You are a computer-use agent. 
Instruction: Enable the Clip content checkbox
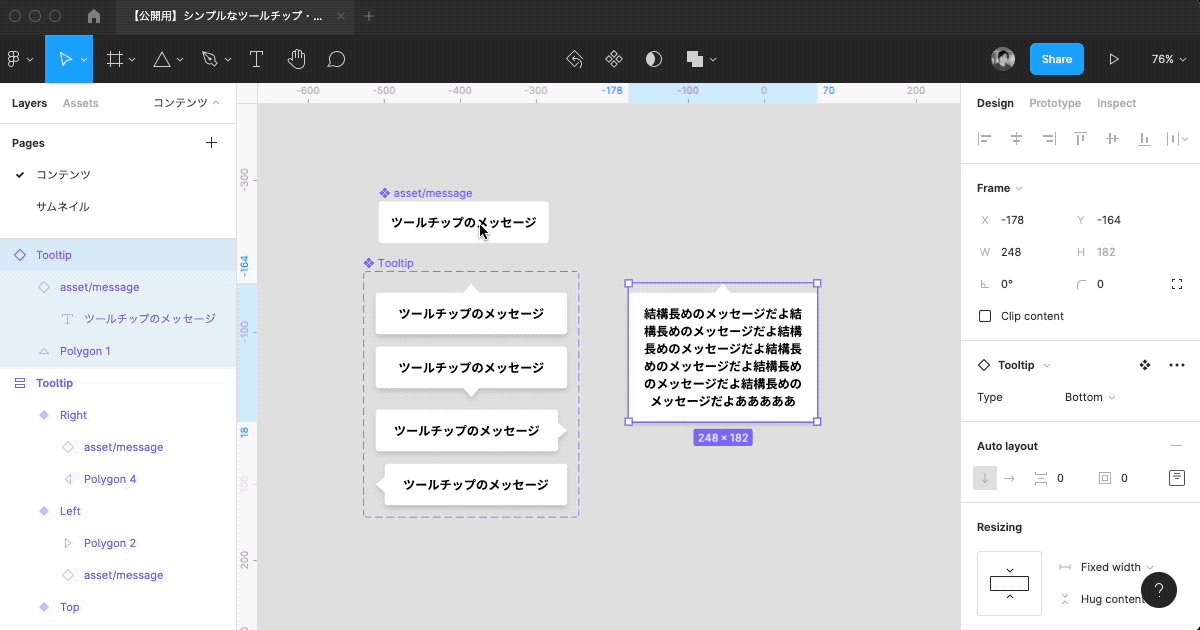coord(985,316)
